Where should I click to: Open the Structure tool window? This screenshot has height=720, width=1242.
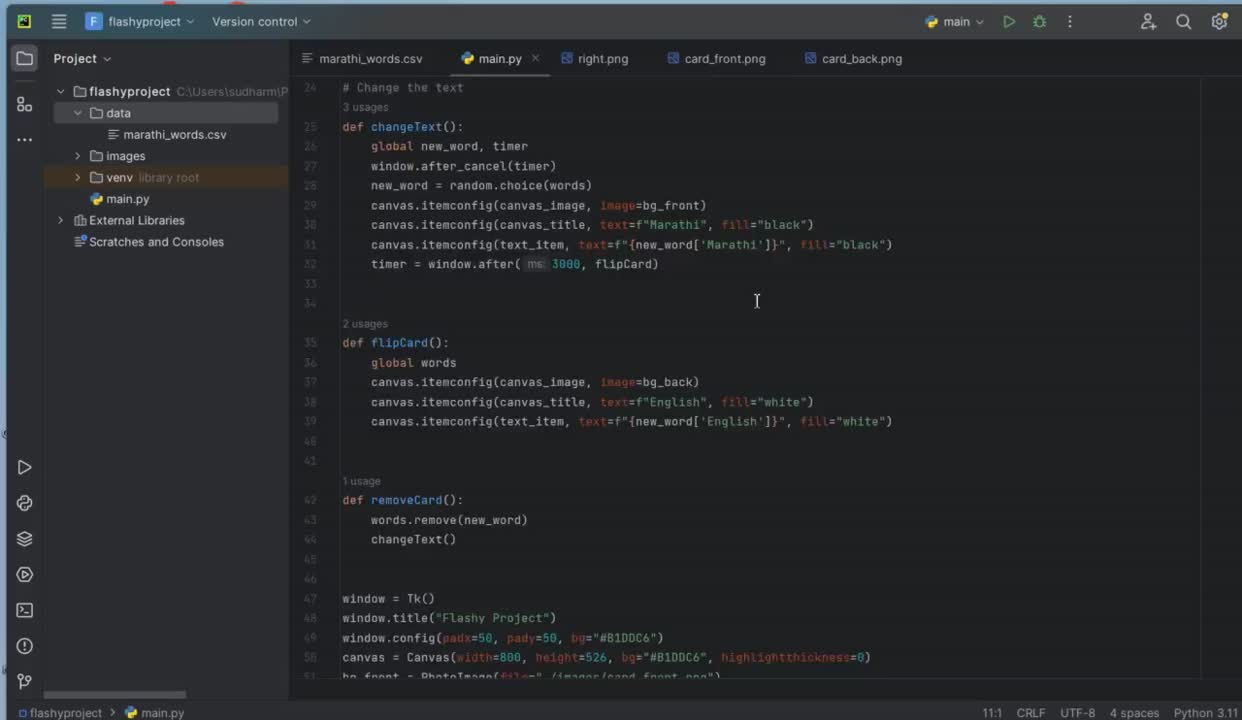click(24, 104)
